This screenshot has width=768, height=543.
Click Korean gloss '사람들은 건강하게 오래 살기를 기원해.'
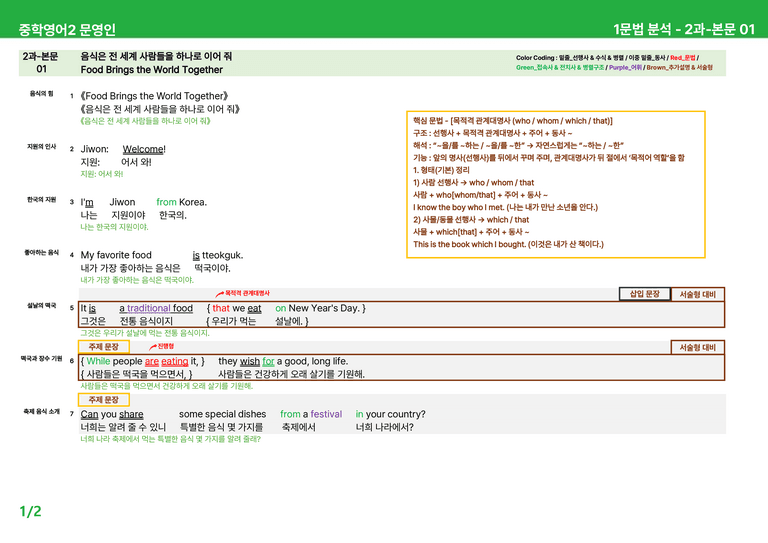291,374
